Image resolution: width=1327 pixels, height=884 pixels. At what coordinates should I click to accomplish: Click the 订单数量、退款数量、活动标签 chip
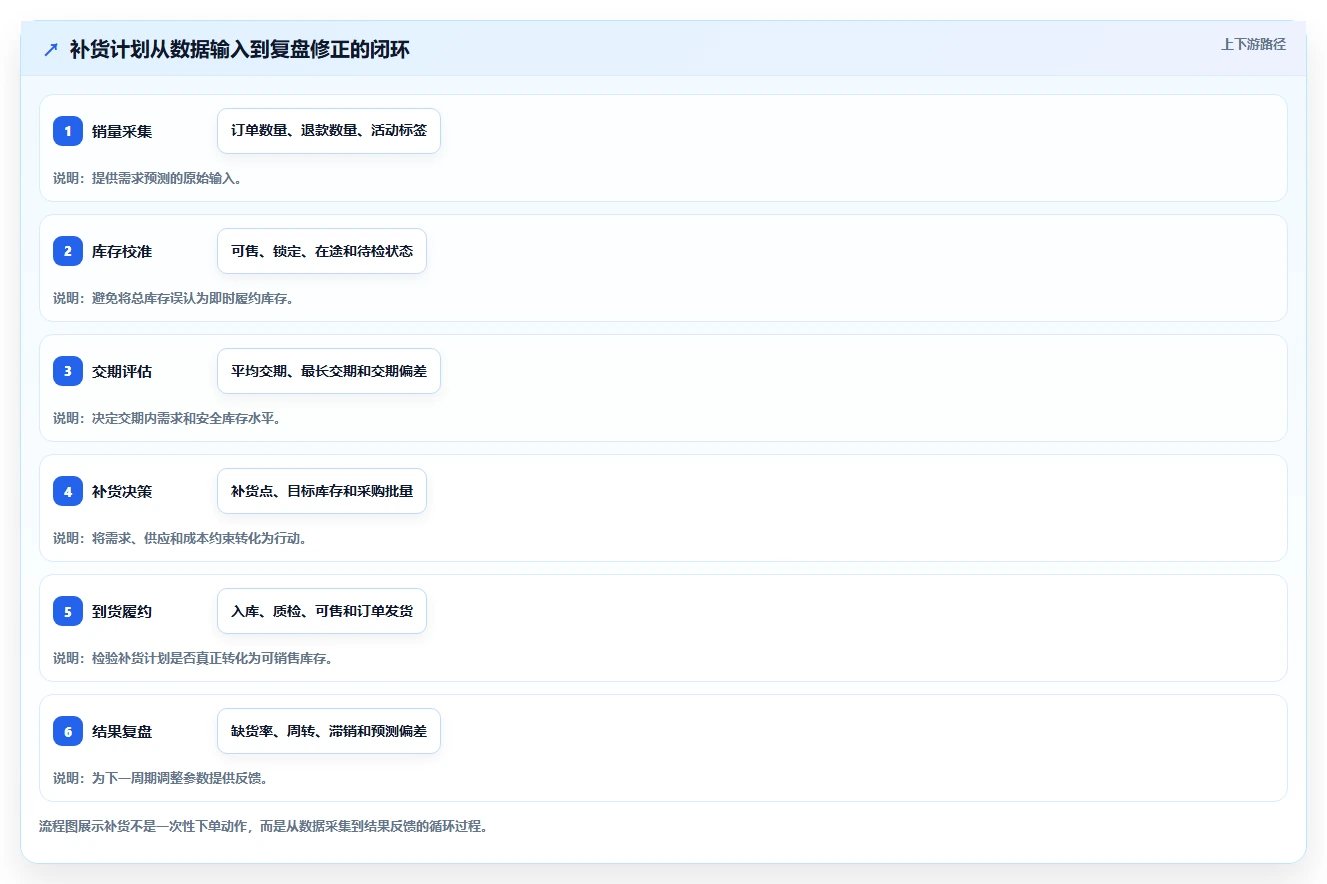[x=329, y=131]
